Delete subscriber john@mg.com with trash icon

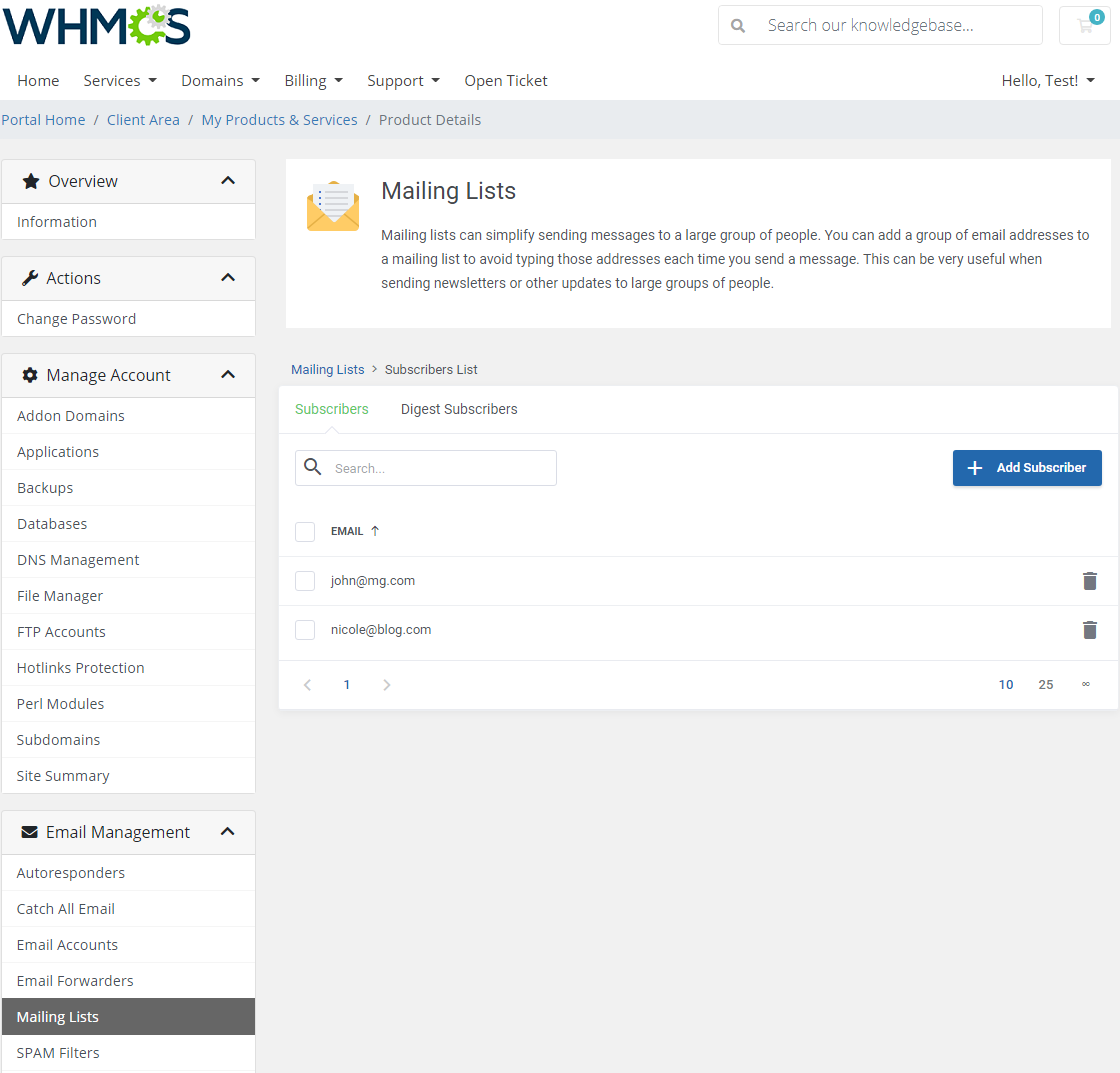click(x=1089, y=581)
